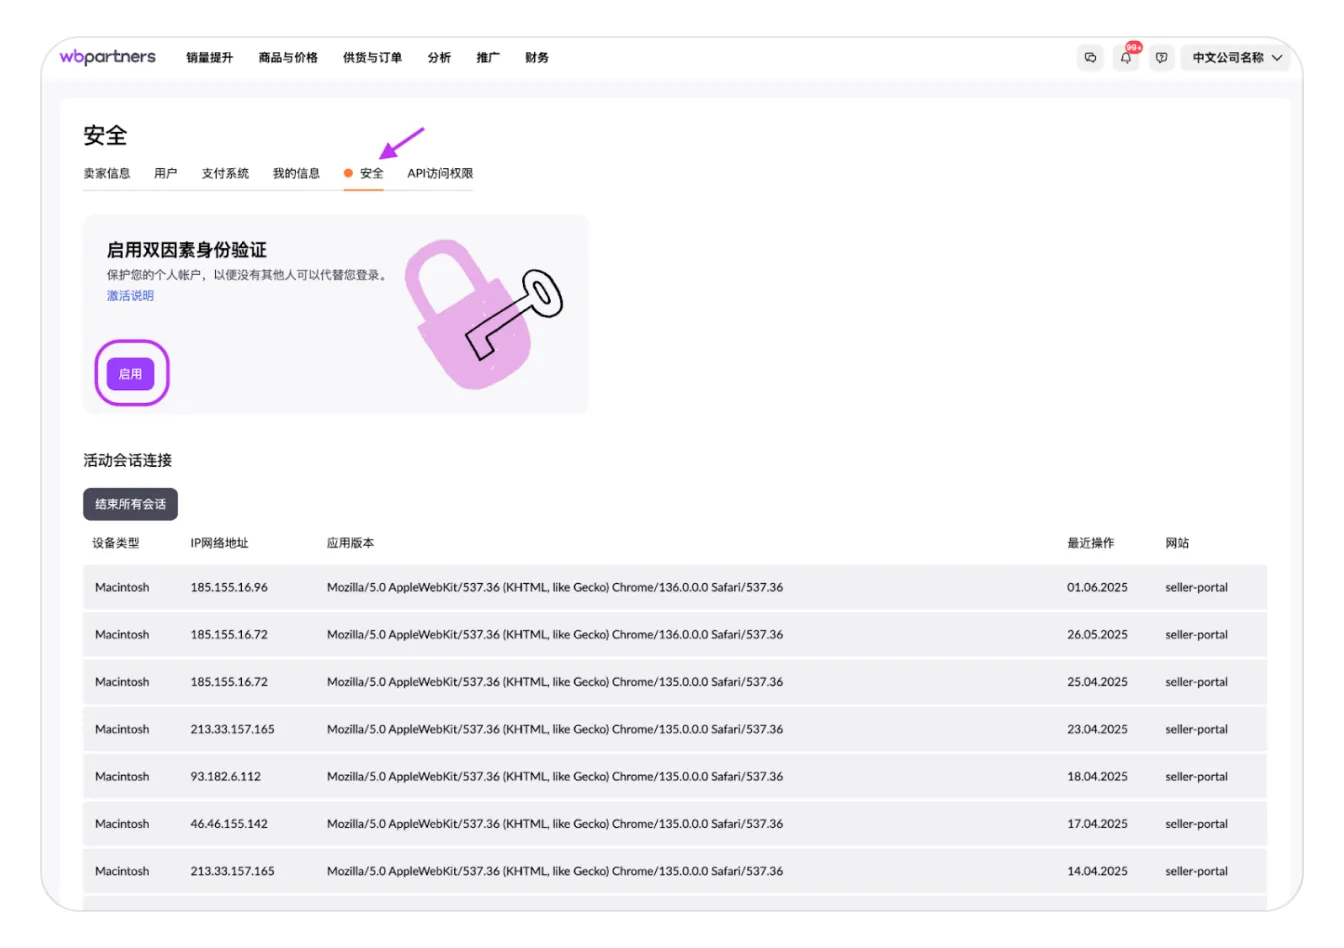Open the 销量提升 menu
Viewport: 1344px width, 948px height.
point(209,58)
